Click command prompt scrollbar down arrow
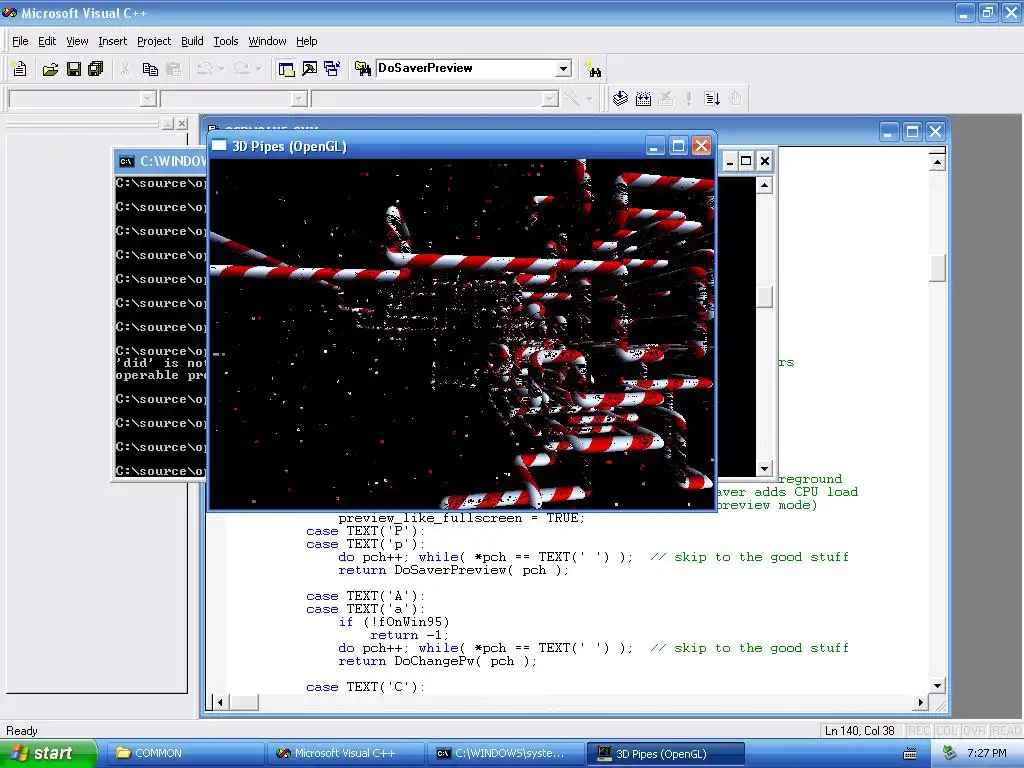 click(764, 468)
